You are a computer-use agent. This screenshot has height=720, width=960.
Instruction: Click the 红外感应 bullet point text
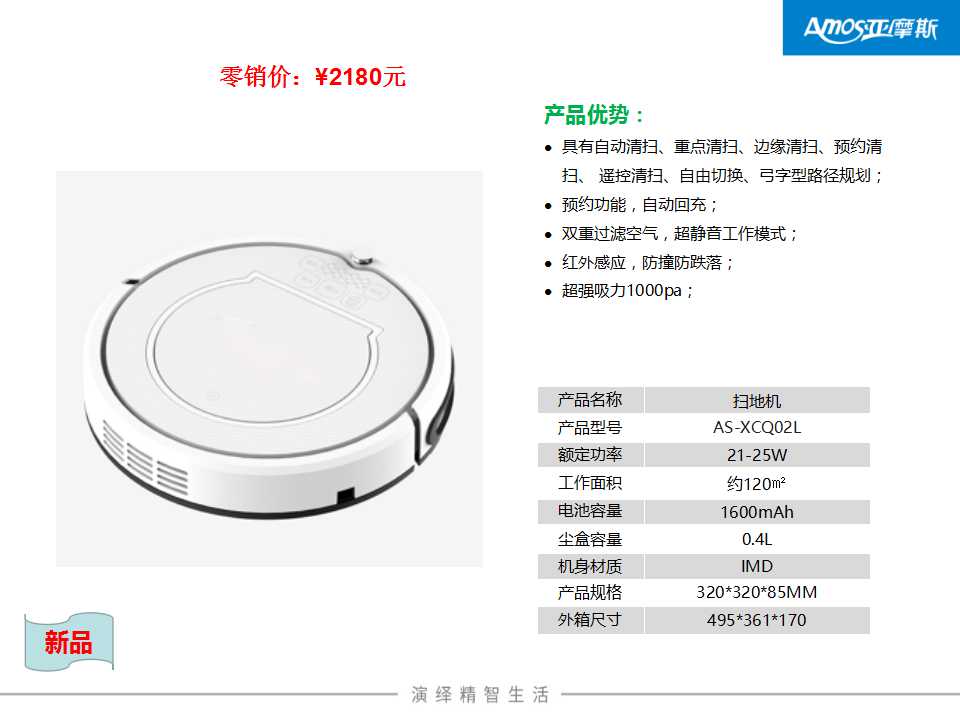click(648, 263)
